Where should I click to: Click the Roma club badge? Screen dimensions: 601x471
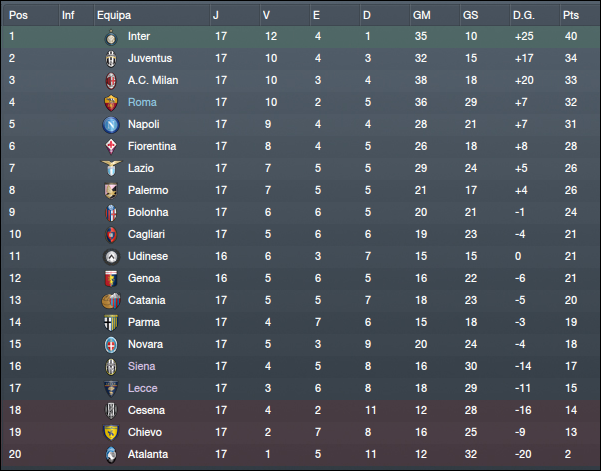point(111,103)
